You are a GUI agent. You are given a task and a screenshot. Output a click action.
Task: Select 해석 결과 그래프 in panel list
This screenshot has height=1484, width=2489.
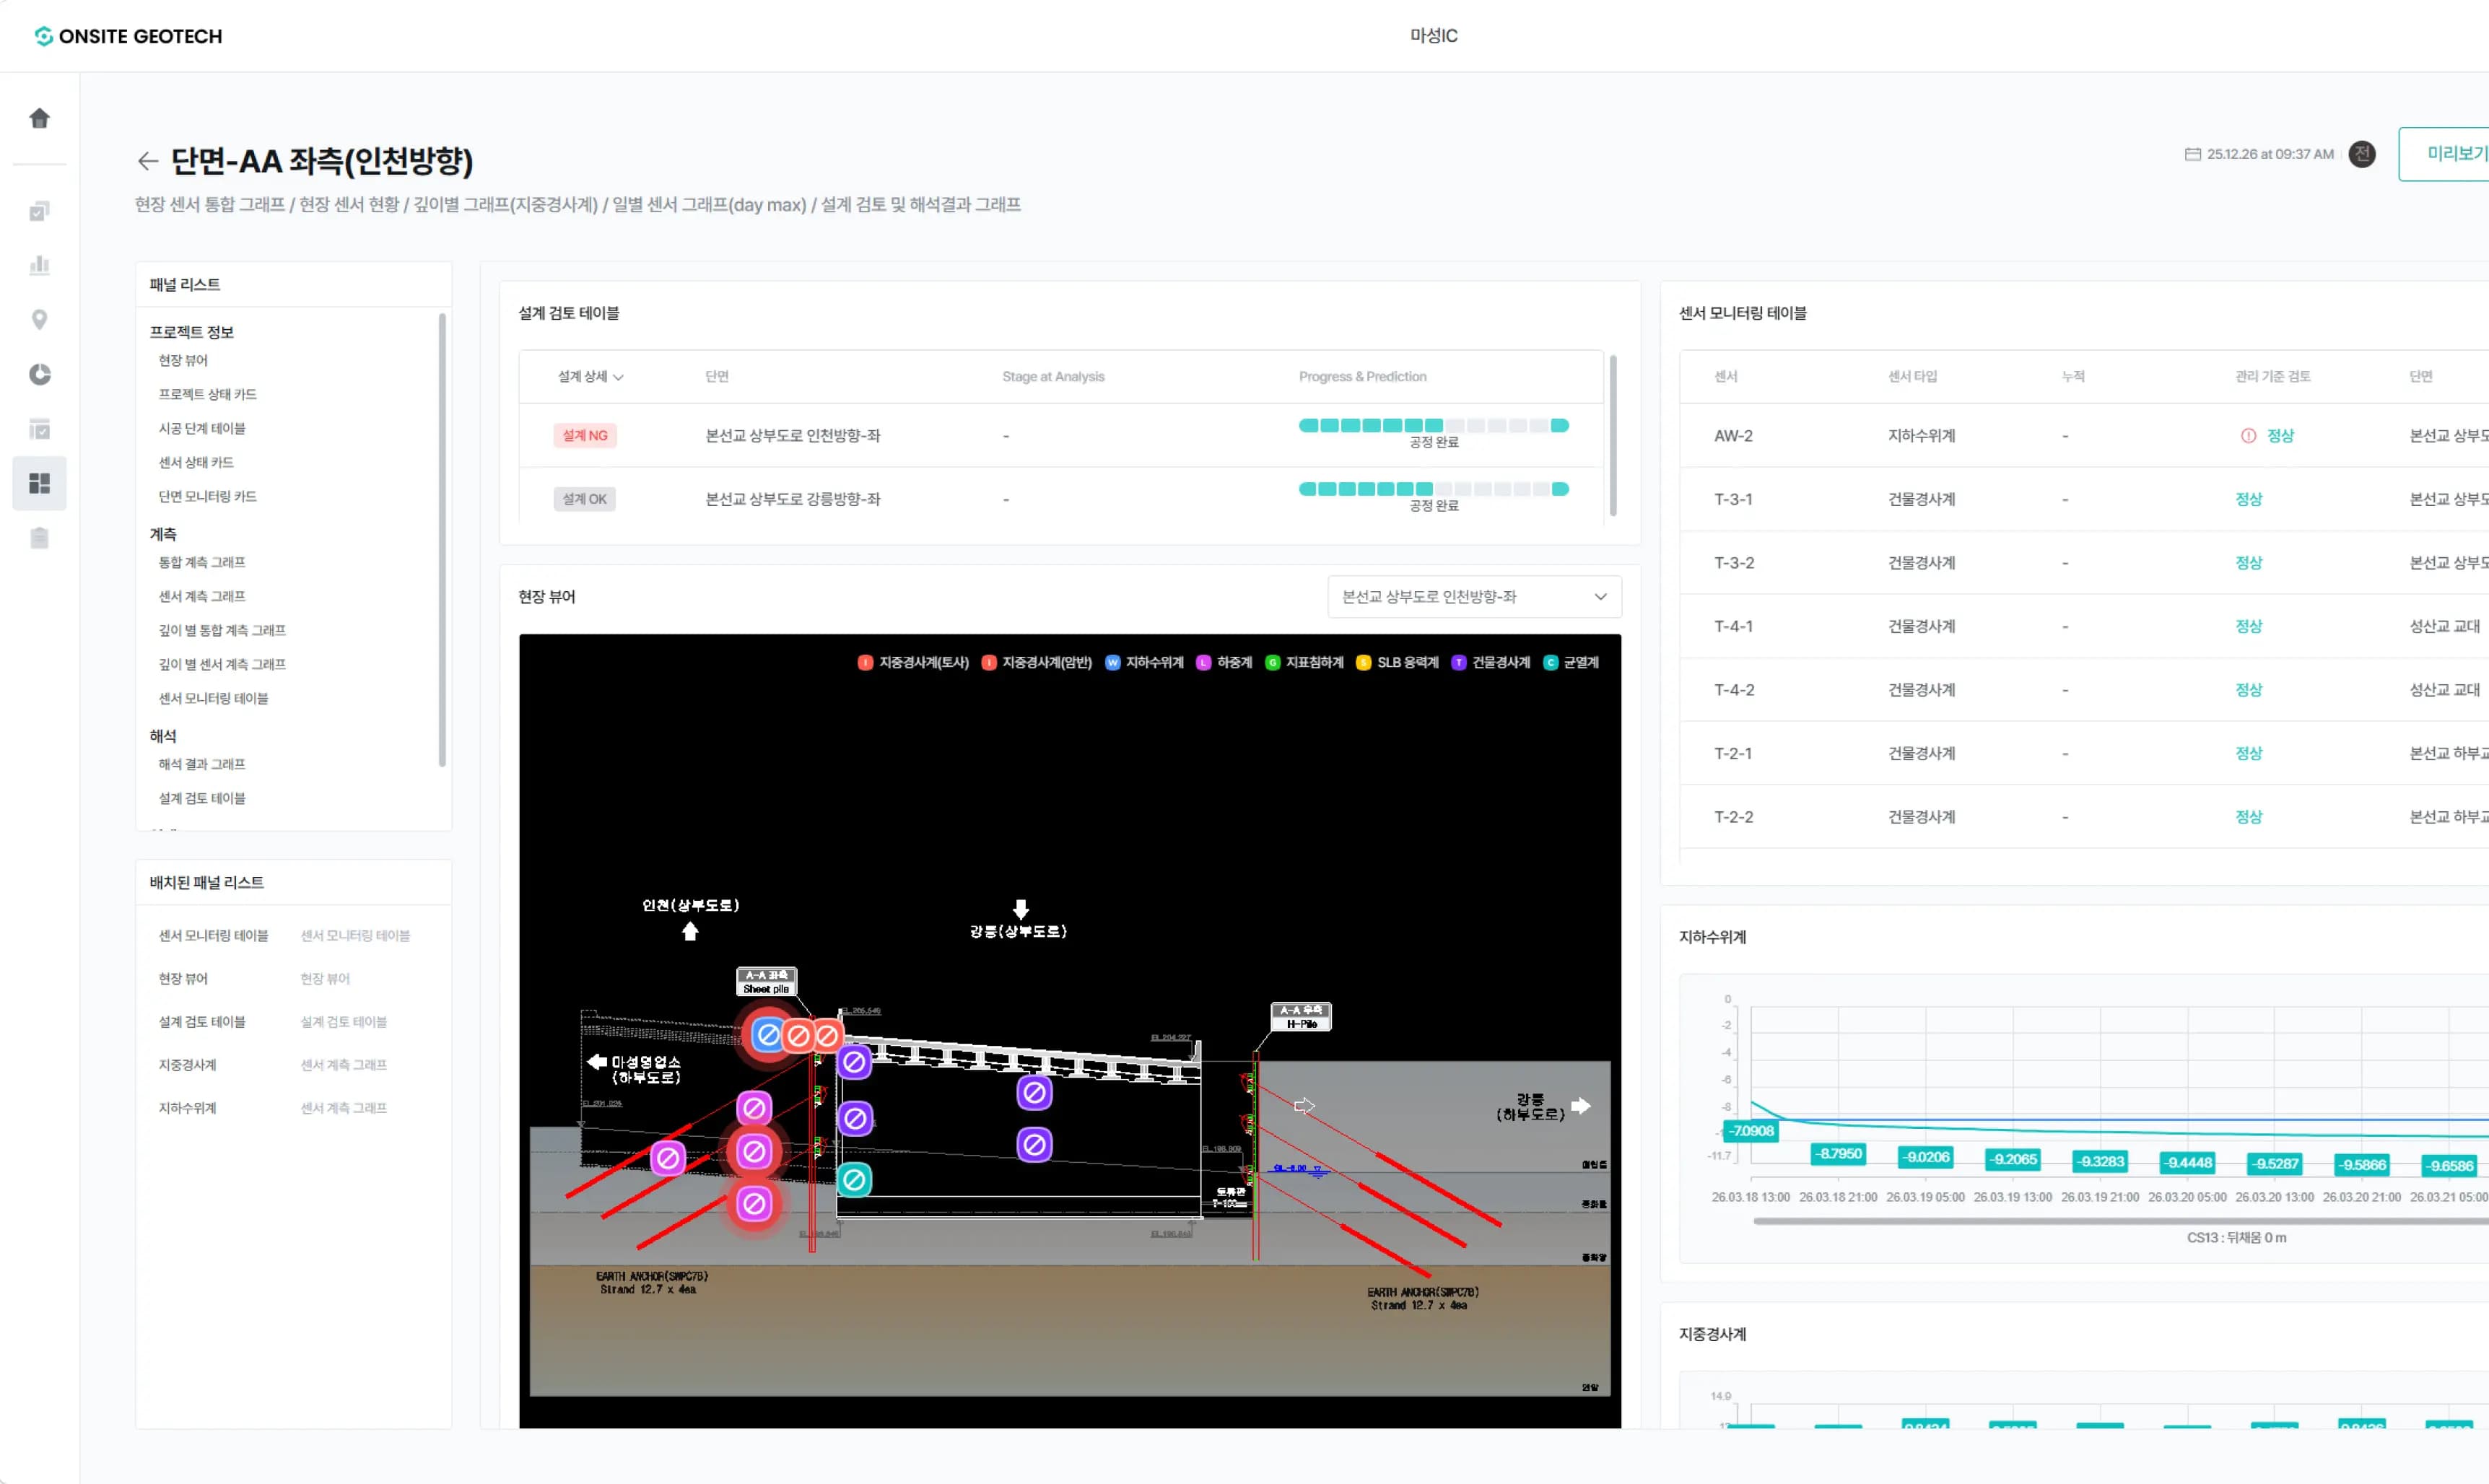[x=202, y=764]
